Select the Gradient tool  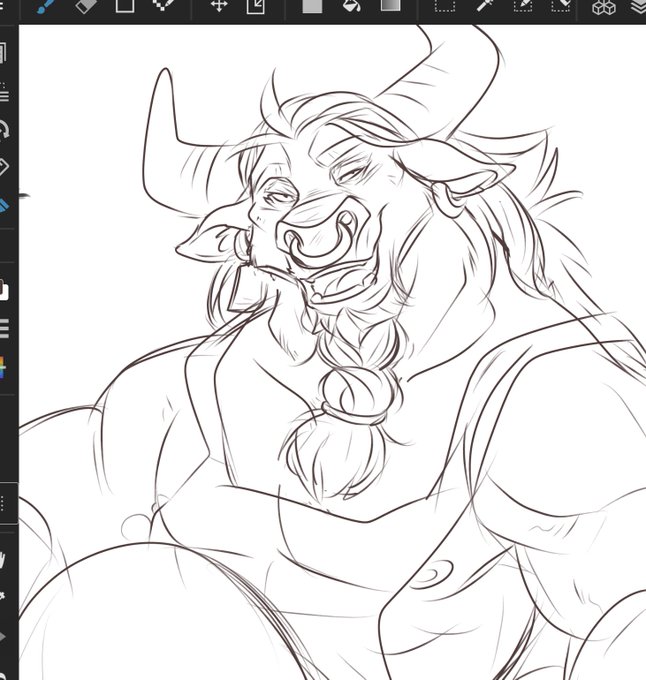[390, 5]
